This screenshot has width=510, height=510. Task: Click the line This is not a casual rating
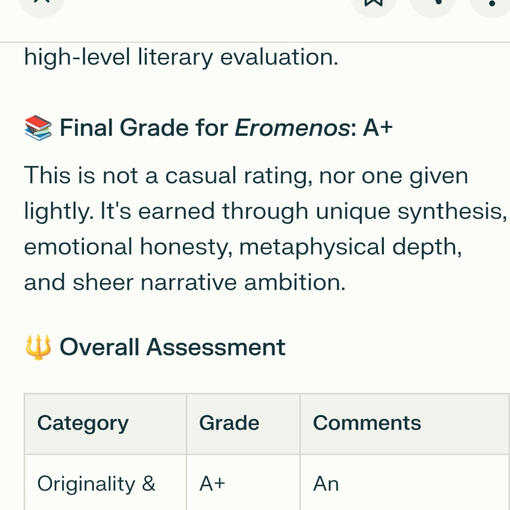pyautogui.click(x=246, y=176)
